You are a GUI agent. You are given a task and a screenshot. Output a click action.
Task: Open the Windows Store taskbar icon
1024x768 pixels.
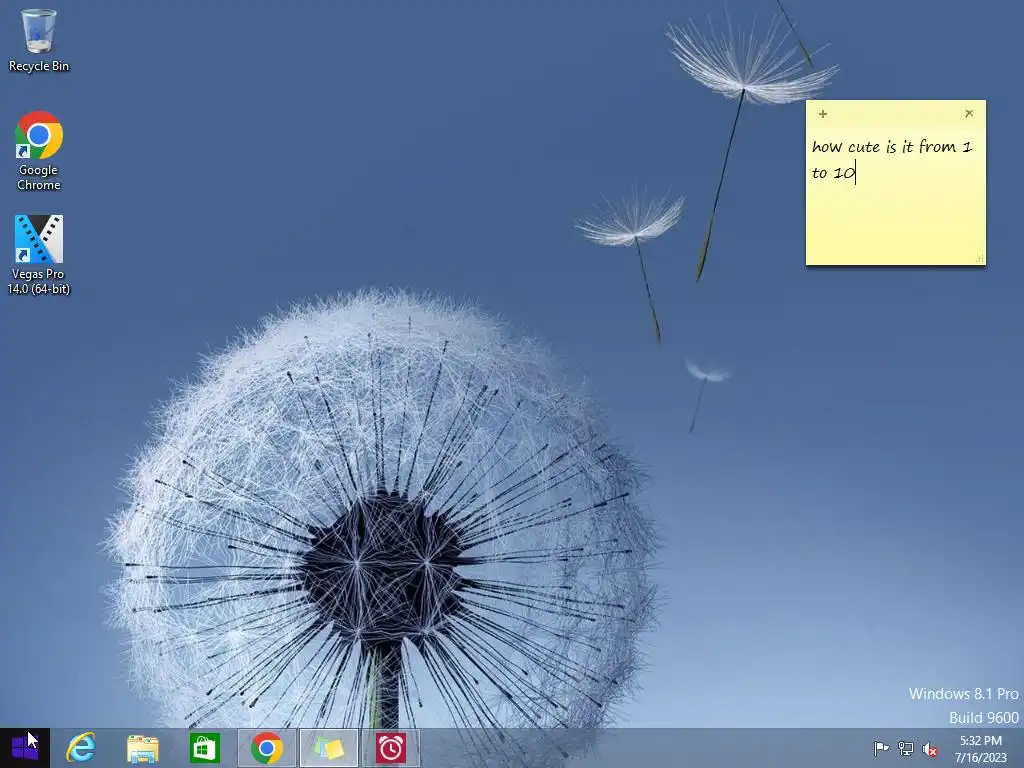(x=204, y=748)
